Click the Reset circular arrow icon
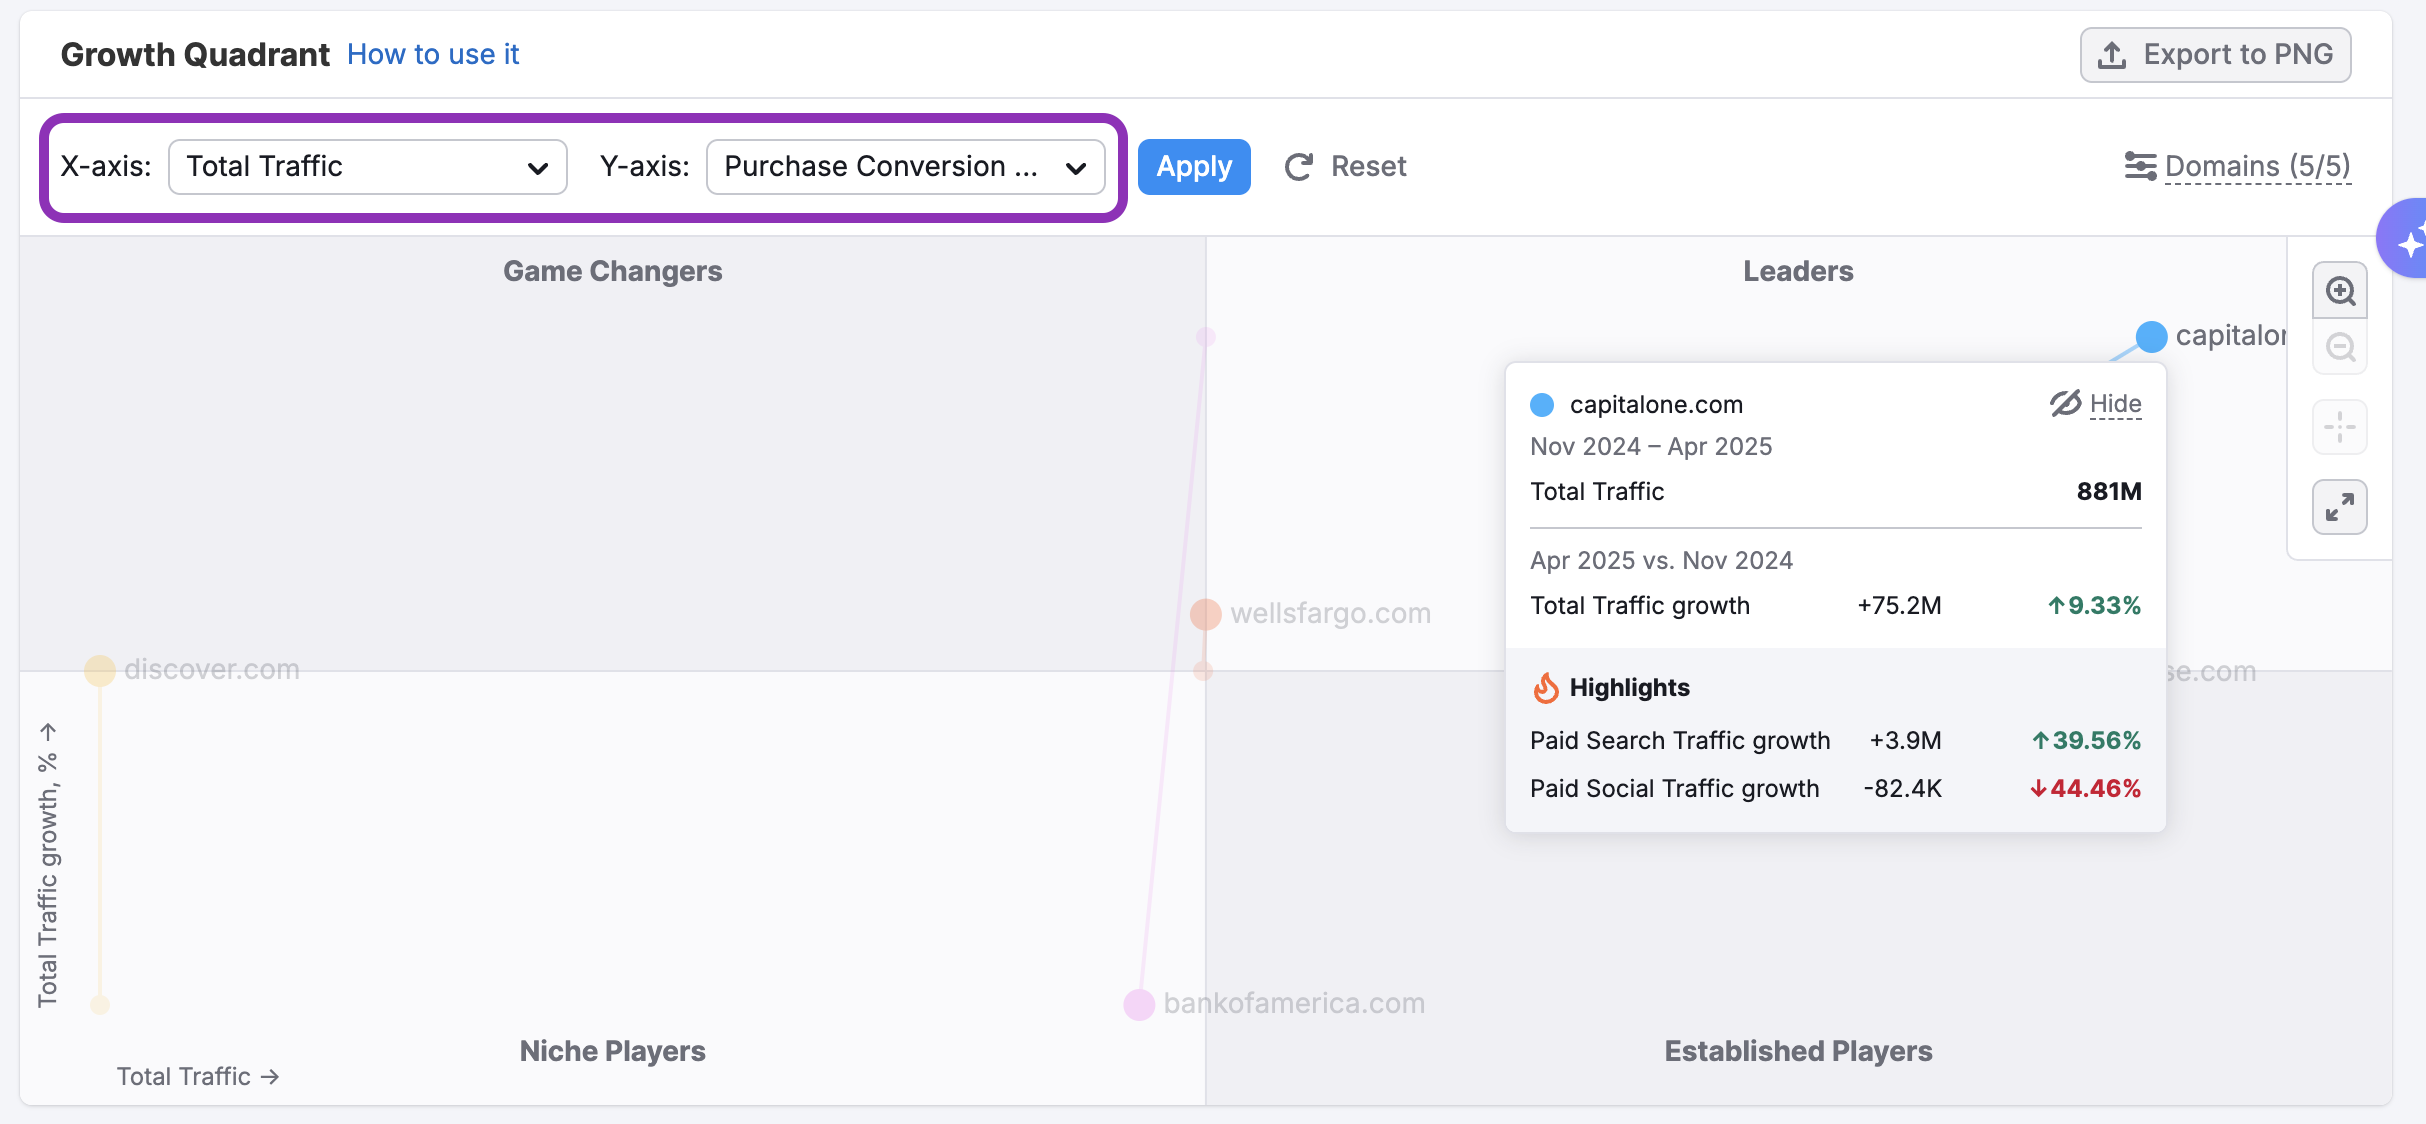Viewport: 2426px width, 1124px height. pos(1299,167)
